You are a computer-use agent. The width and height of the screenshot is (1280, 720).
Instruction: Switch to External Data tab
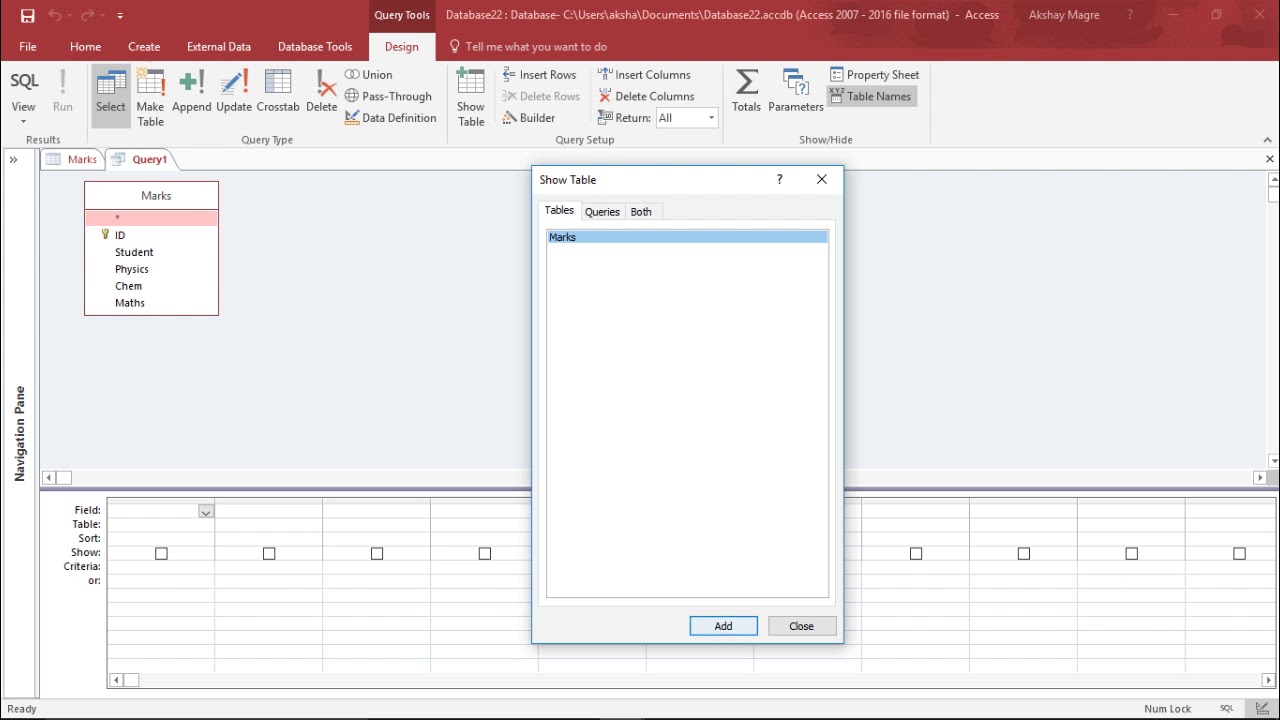click(x=219, y=47)
